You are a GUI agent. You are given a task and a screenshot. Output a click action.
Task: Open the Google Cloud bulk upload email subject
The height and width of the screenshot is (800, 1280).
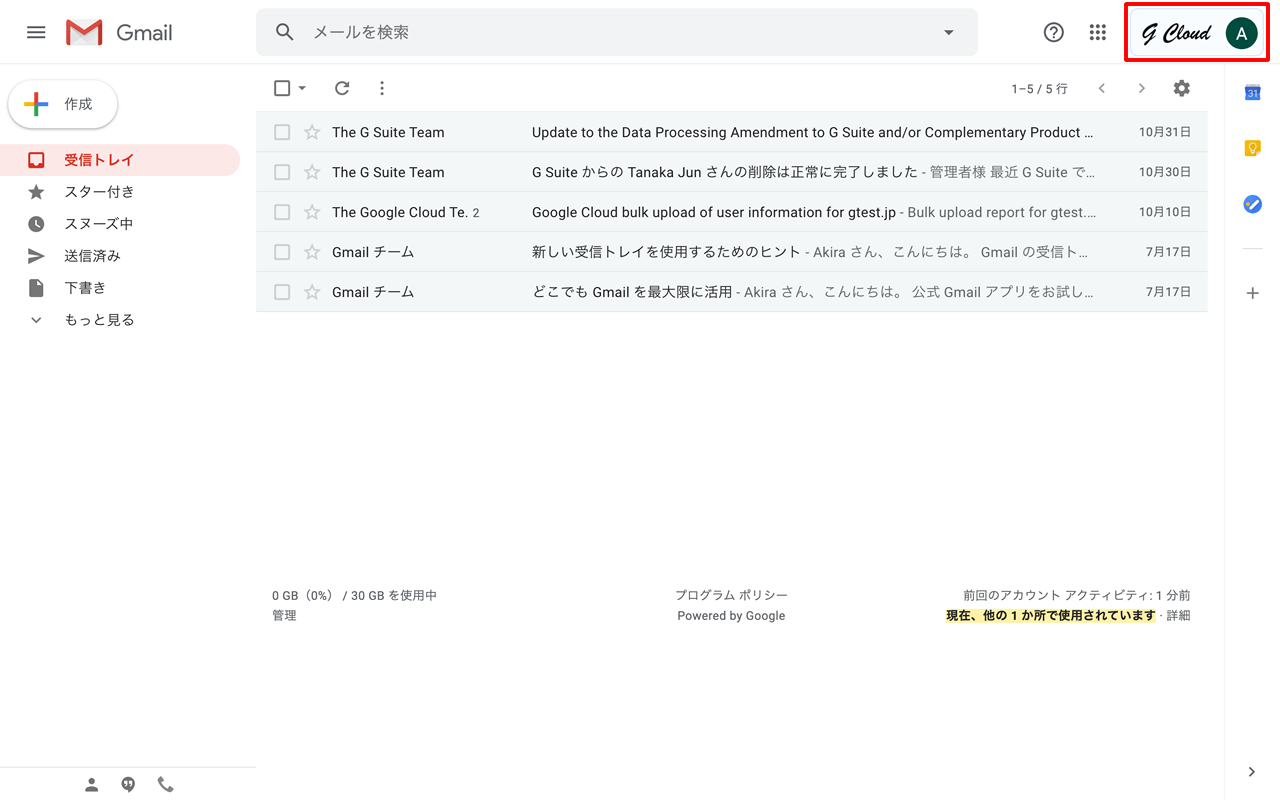pyautogui.click(x=714, y=212)
